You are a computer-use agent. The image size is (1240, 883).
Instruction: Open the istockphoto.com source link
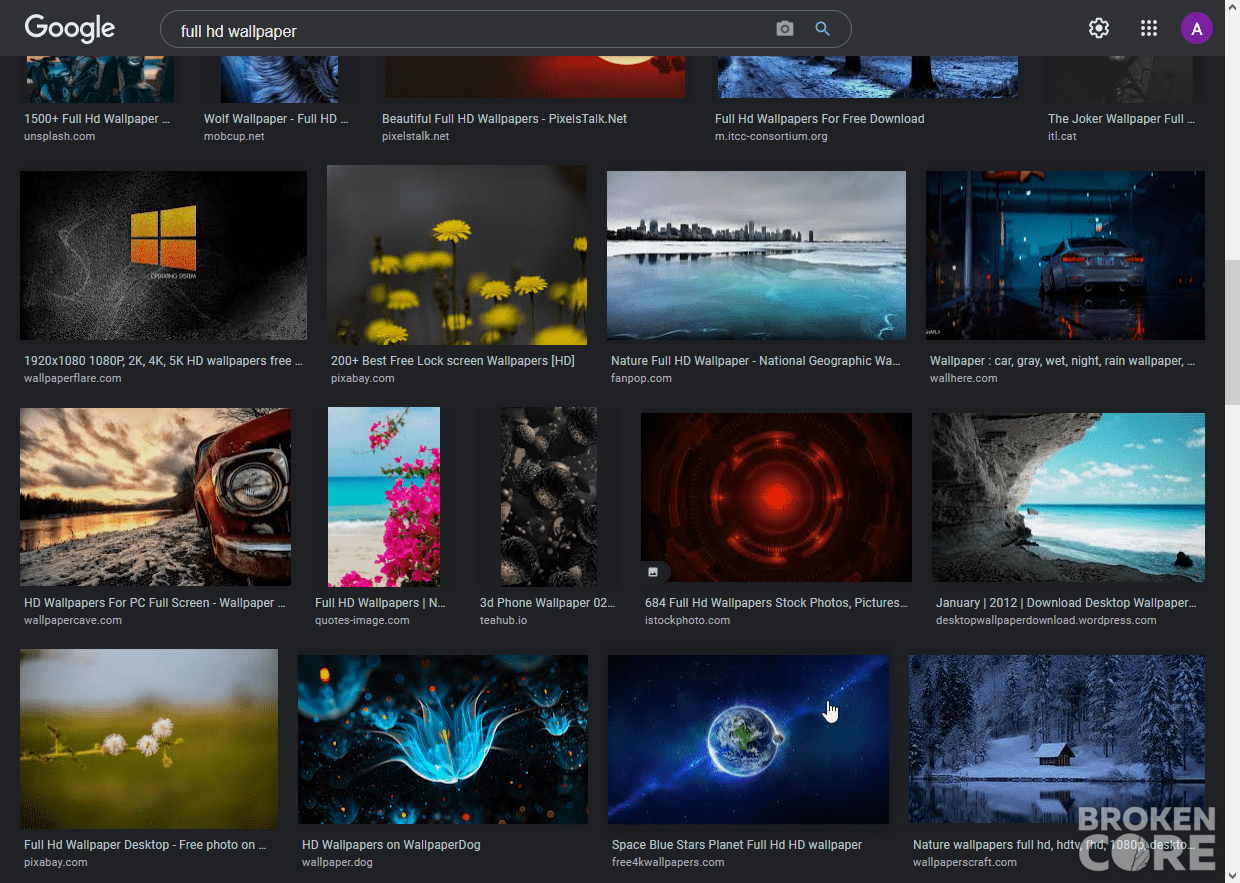click(x=687, y=620)
